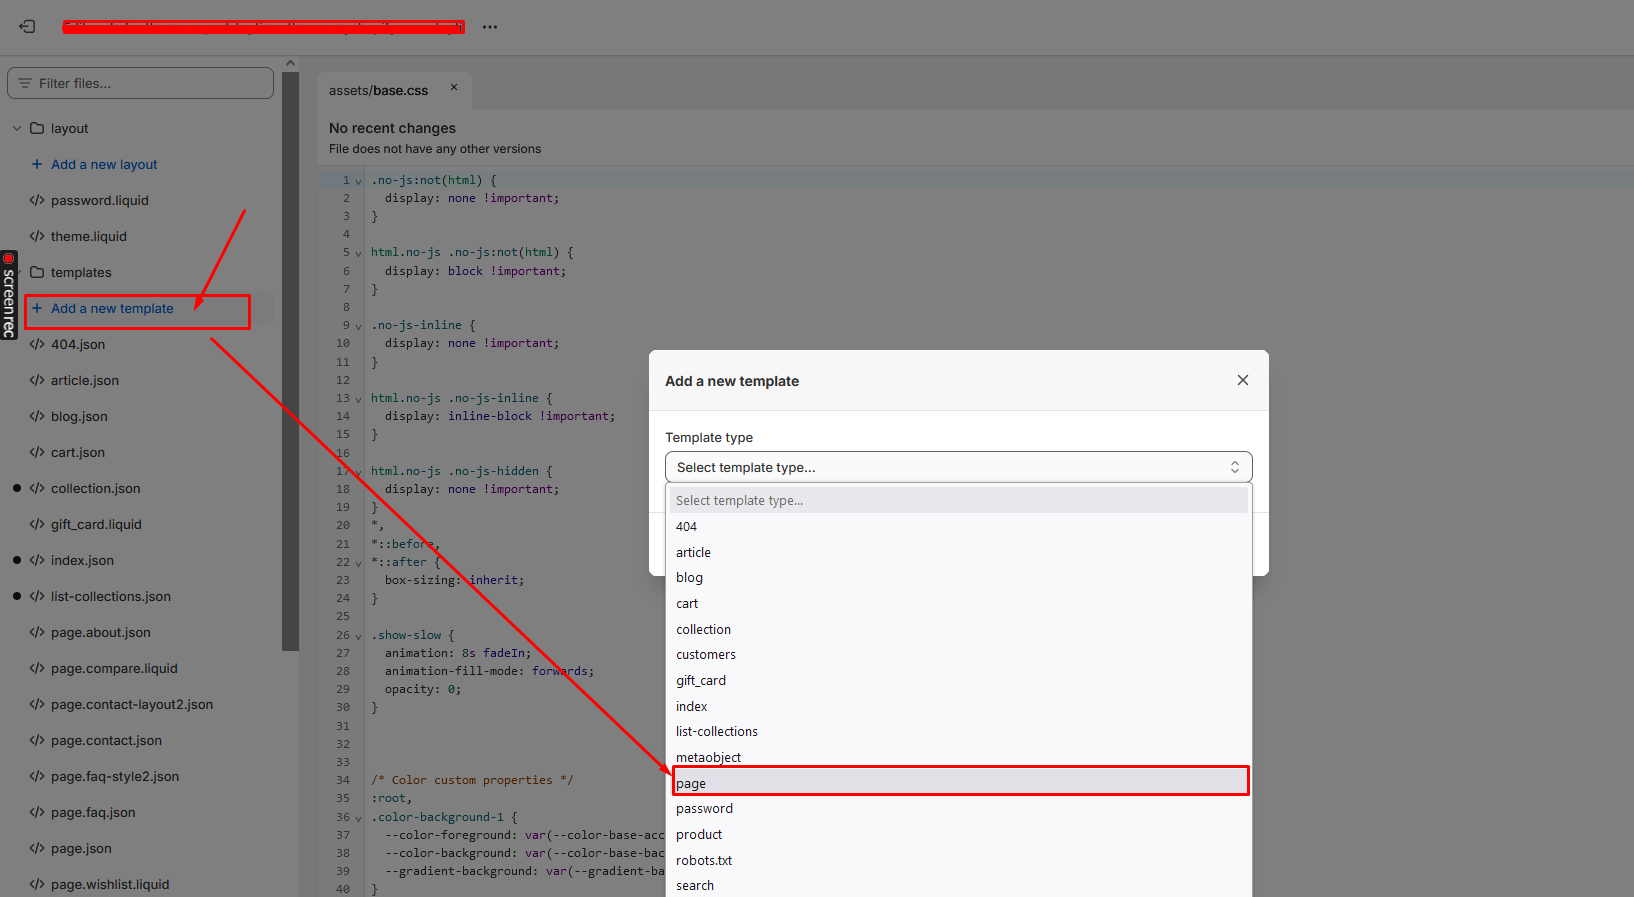Fold code at line 22
Image resolution: width=1634 pixels, height=897 pixels.
pyautogui.click(x=358, y=563)
